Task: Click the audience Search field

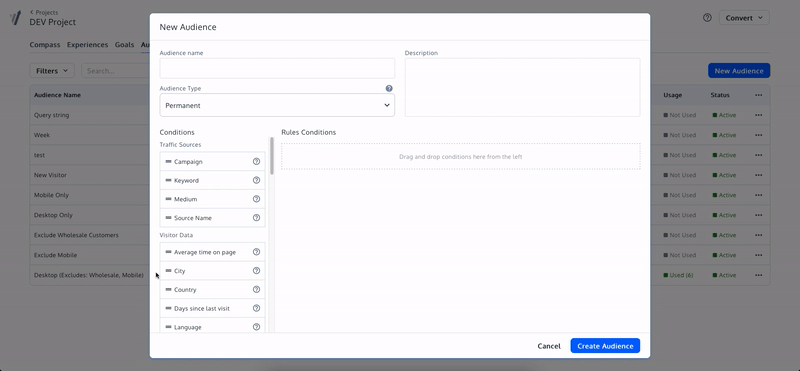Action: (x=115, y=71)
